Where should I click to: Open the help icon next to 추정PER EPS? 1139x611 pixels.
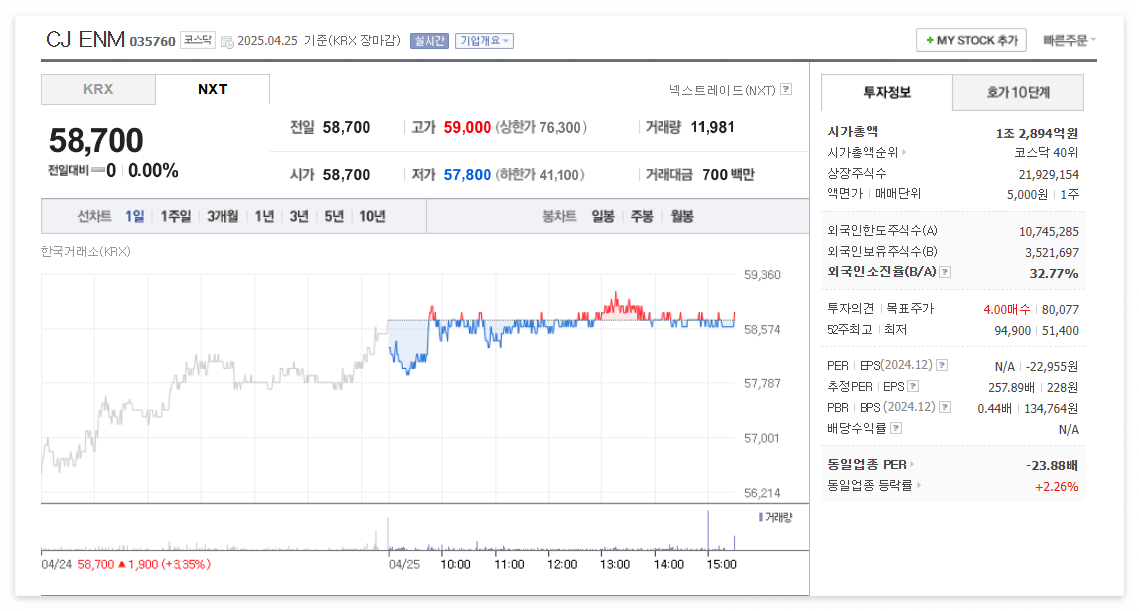pos(912,387)
